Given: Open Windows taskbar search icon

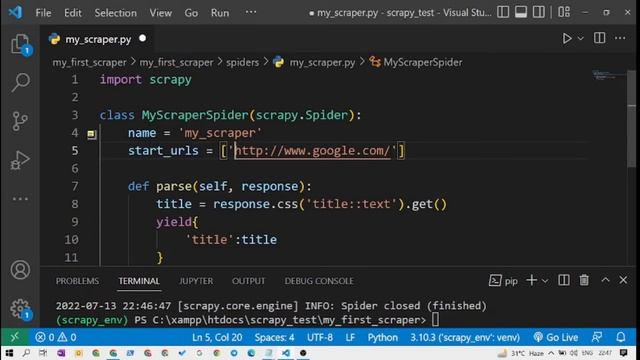Looking at the screenshot, I should click(26, 353).
